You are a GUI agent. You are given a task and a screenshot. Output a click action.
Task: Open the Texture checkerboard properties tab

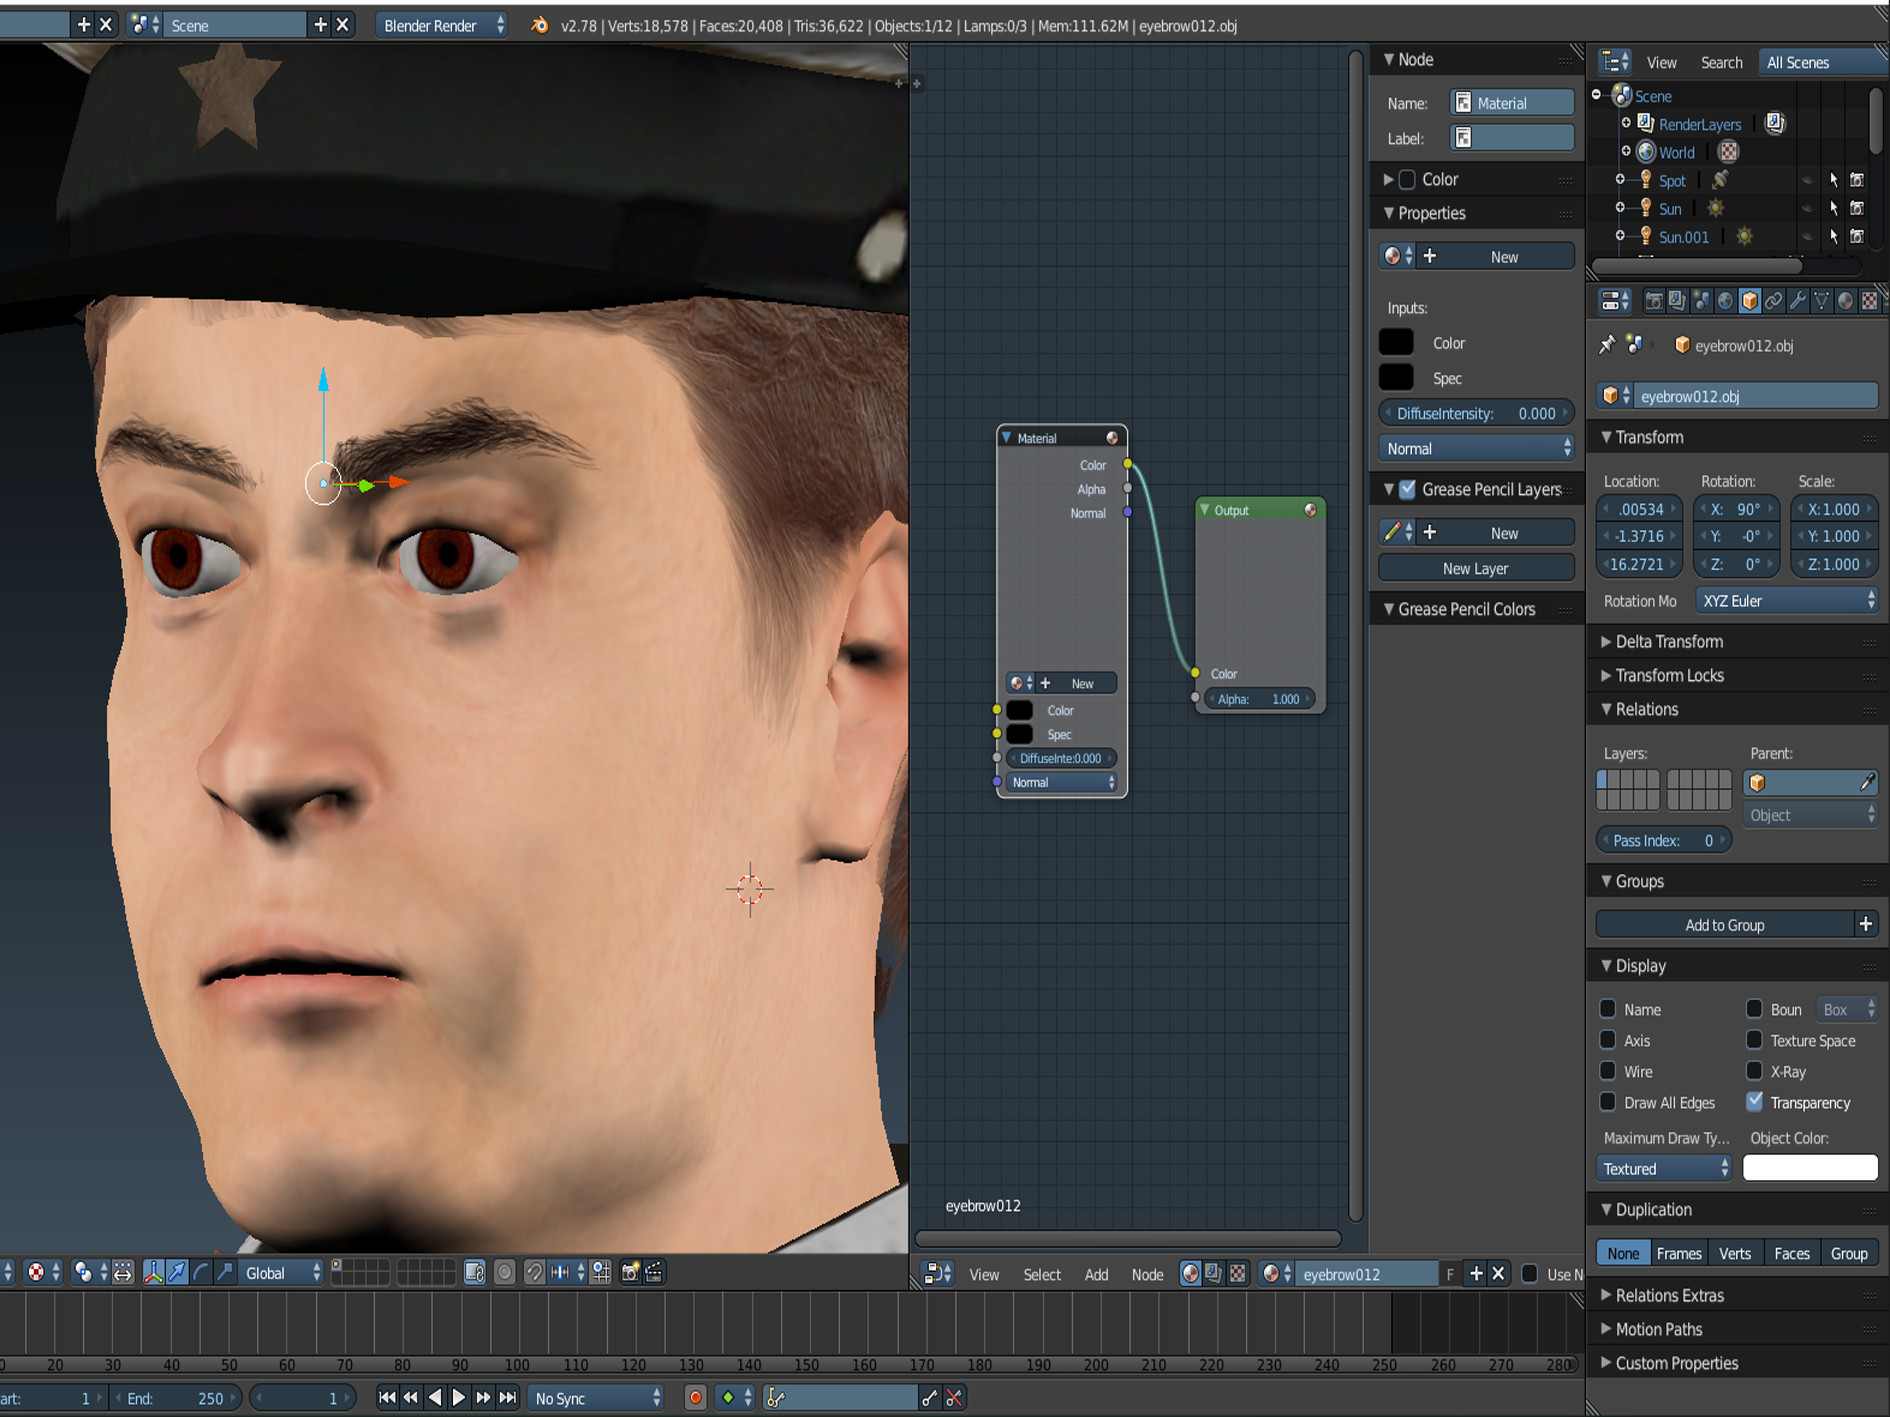[1869, 300]
